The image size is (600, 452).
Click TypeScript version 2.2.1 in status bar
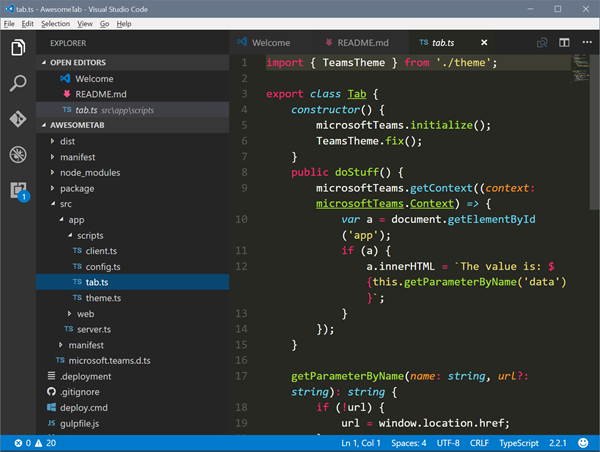coord(558,443)
